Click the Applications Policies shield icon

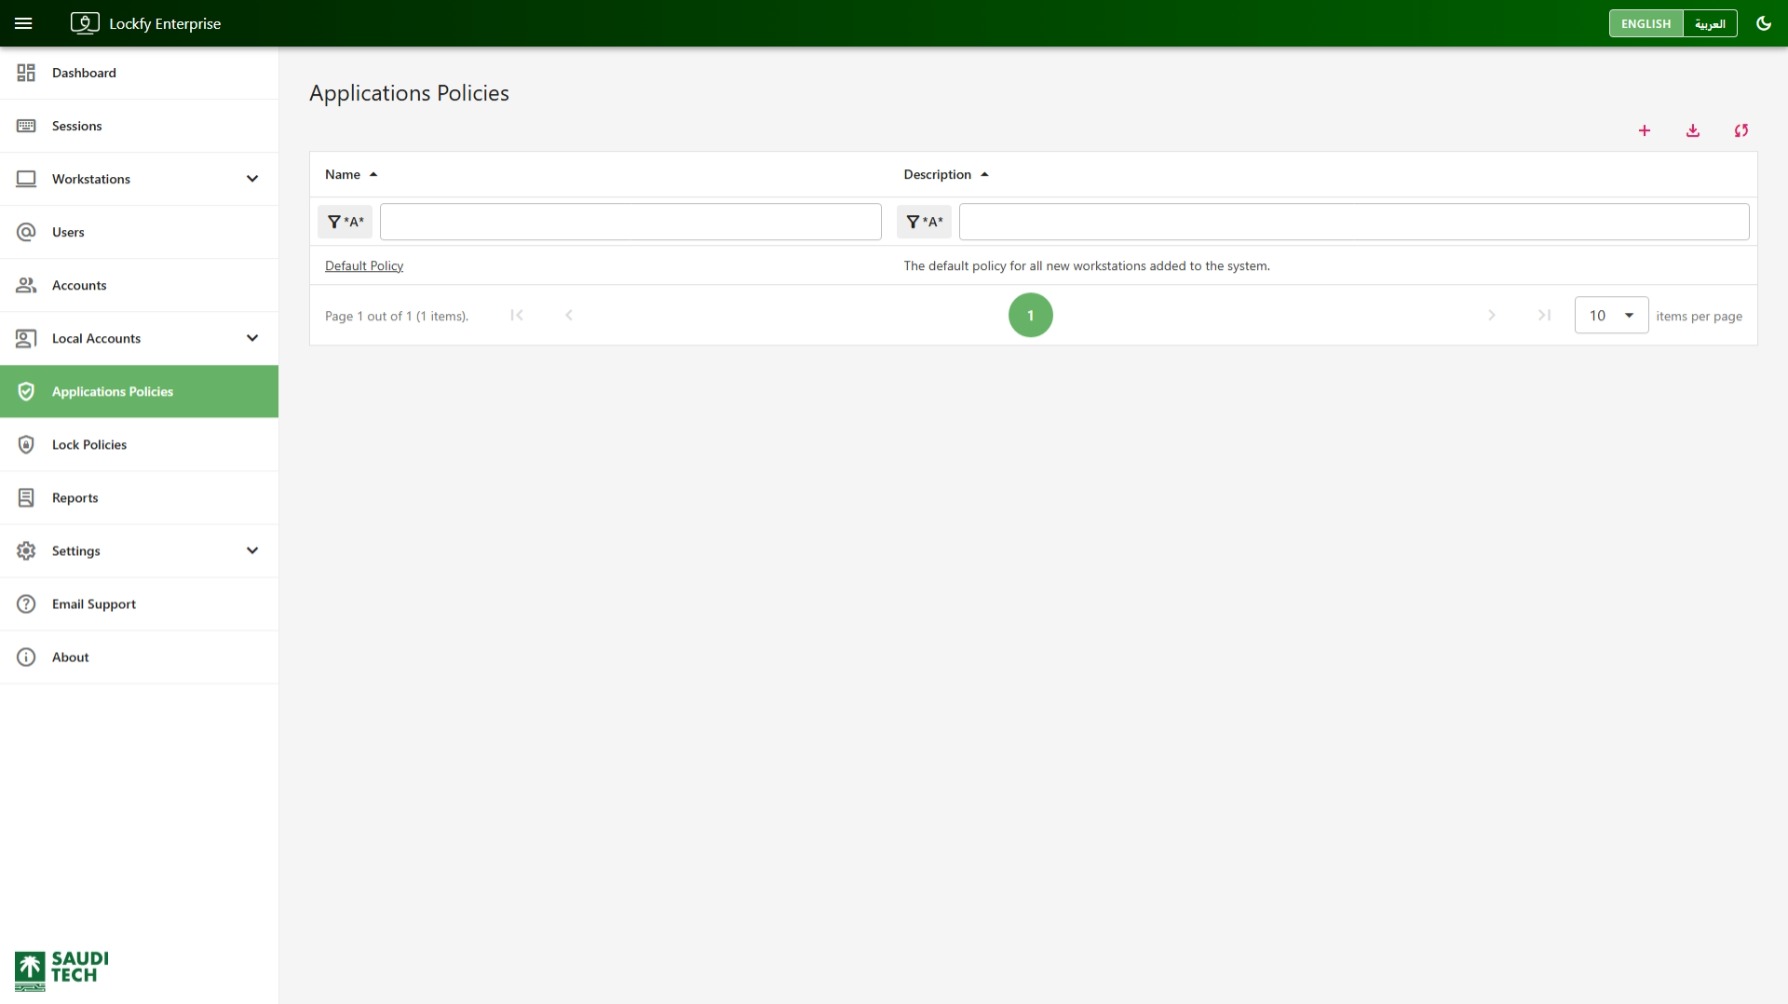(26, 391)
